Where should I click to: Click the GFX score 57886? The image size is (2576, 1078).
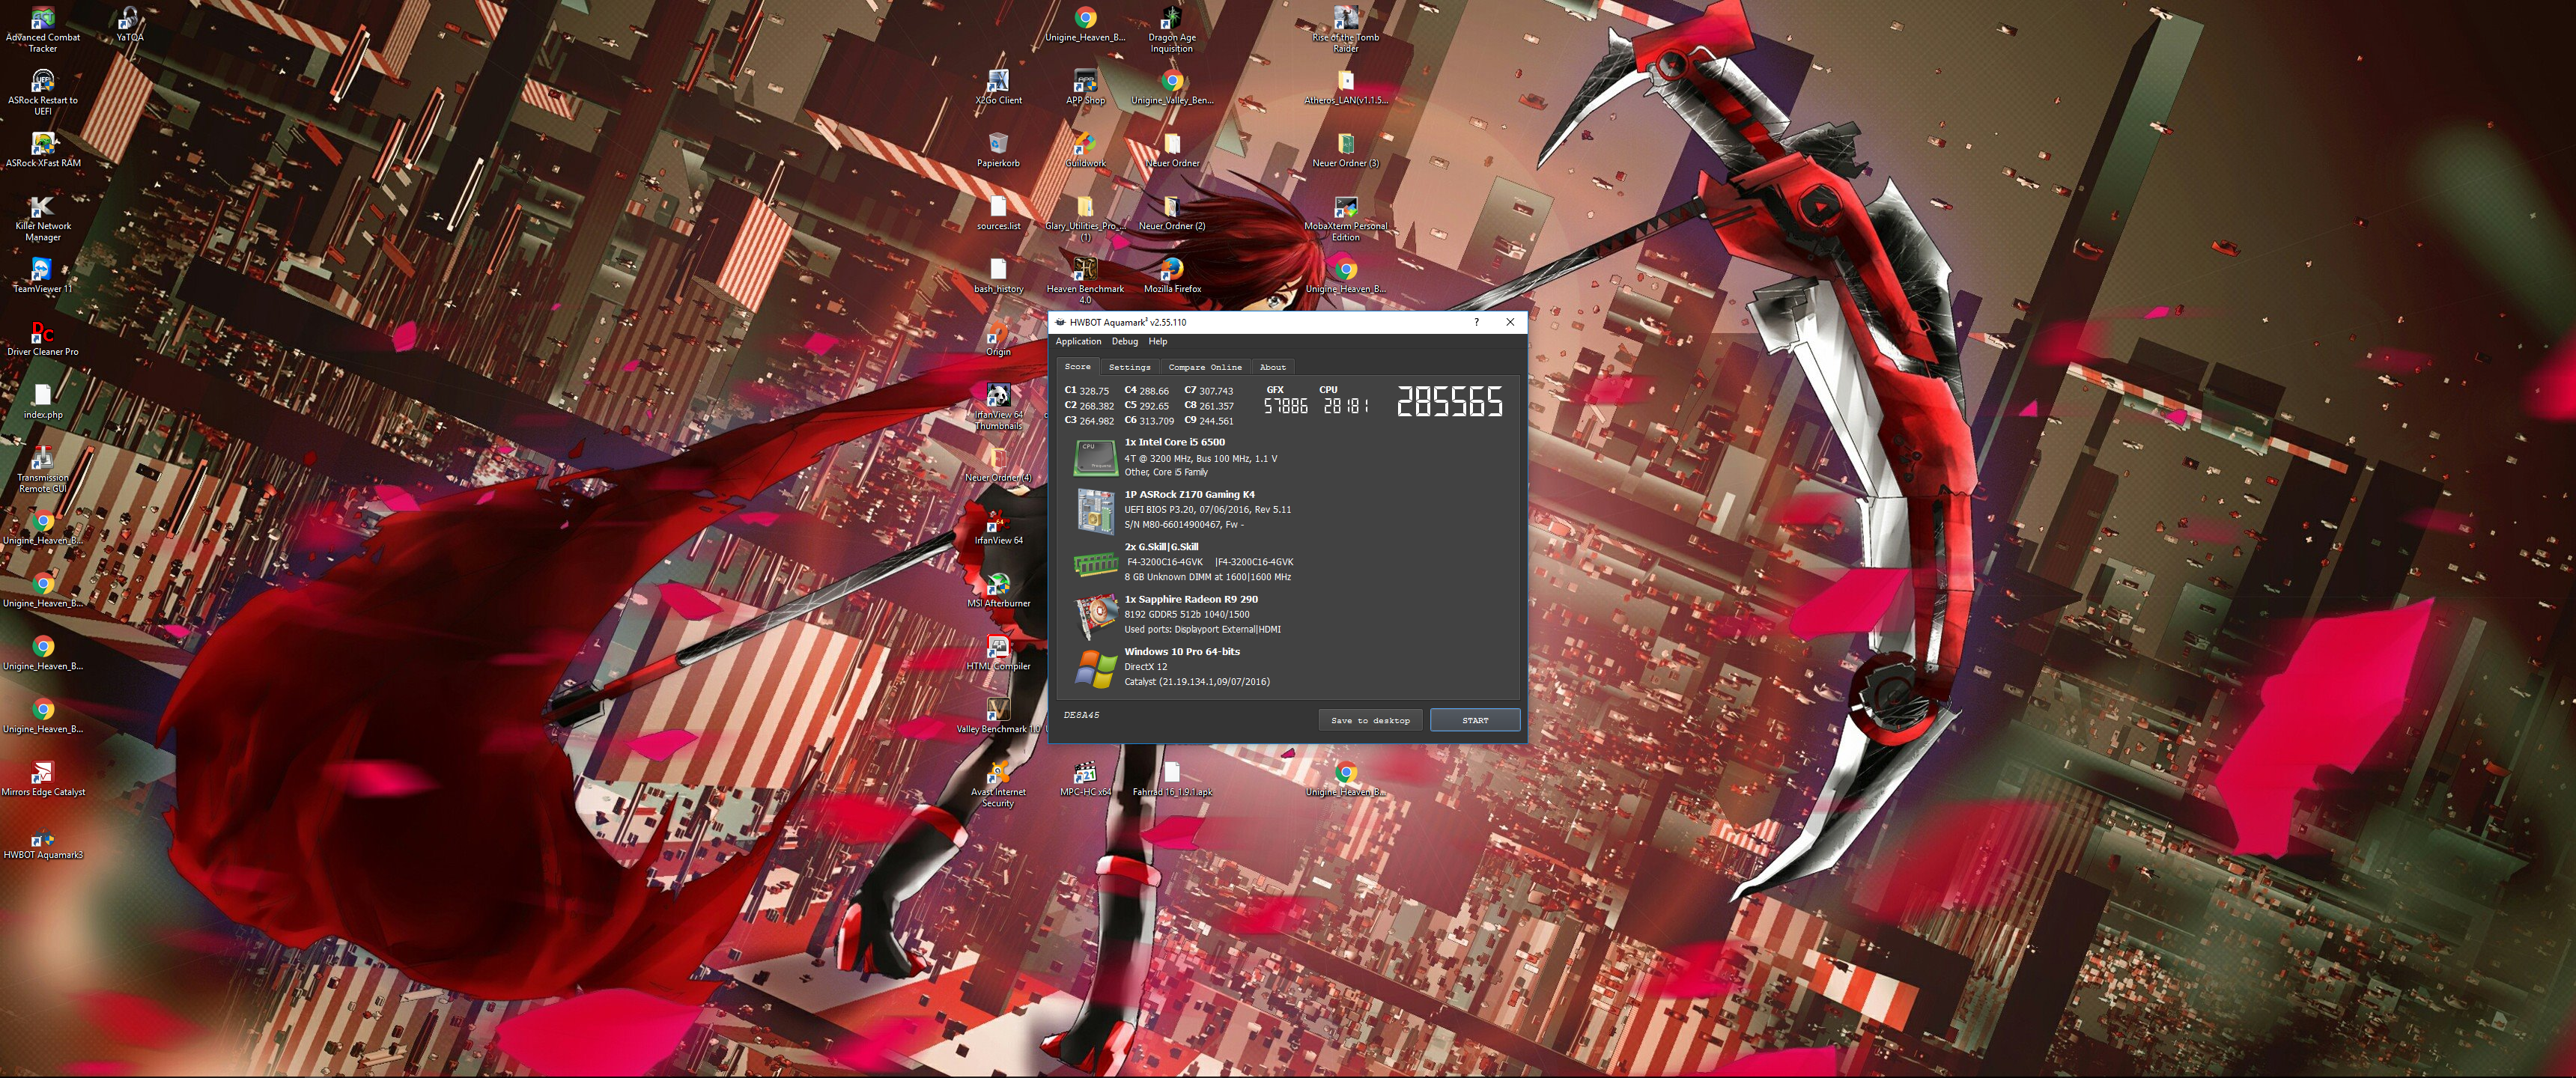[x=1285, y=406]
